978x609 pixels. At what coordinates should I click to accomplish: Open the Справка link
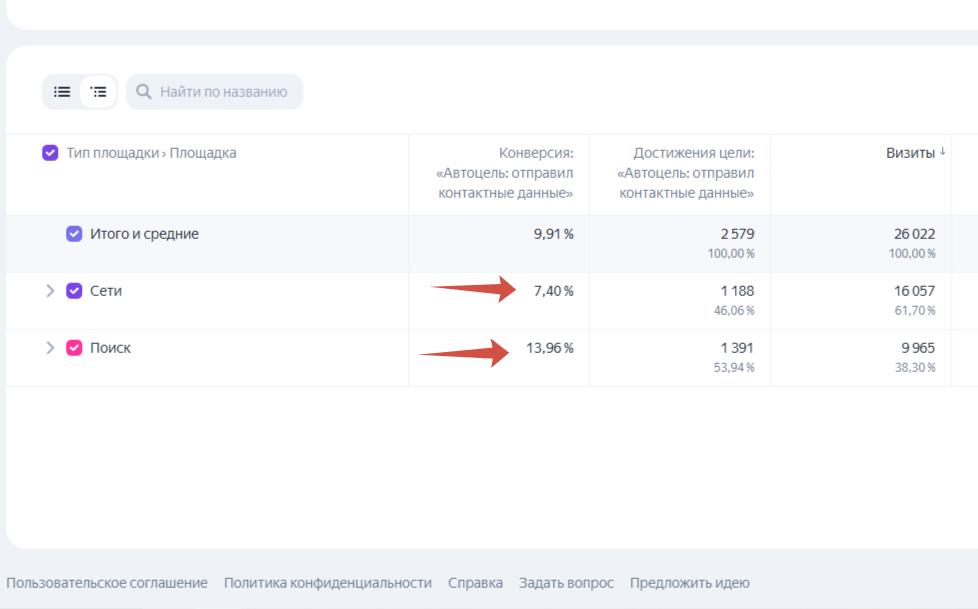[475, 583]
